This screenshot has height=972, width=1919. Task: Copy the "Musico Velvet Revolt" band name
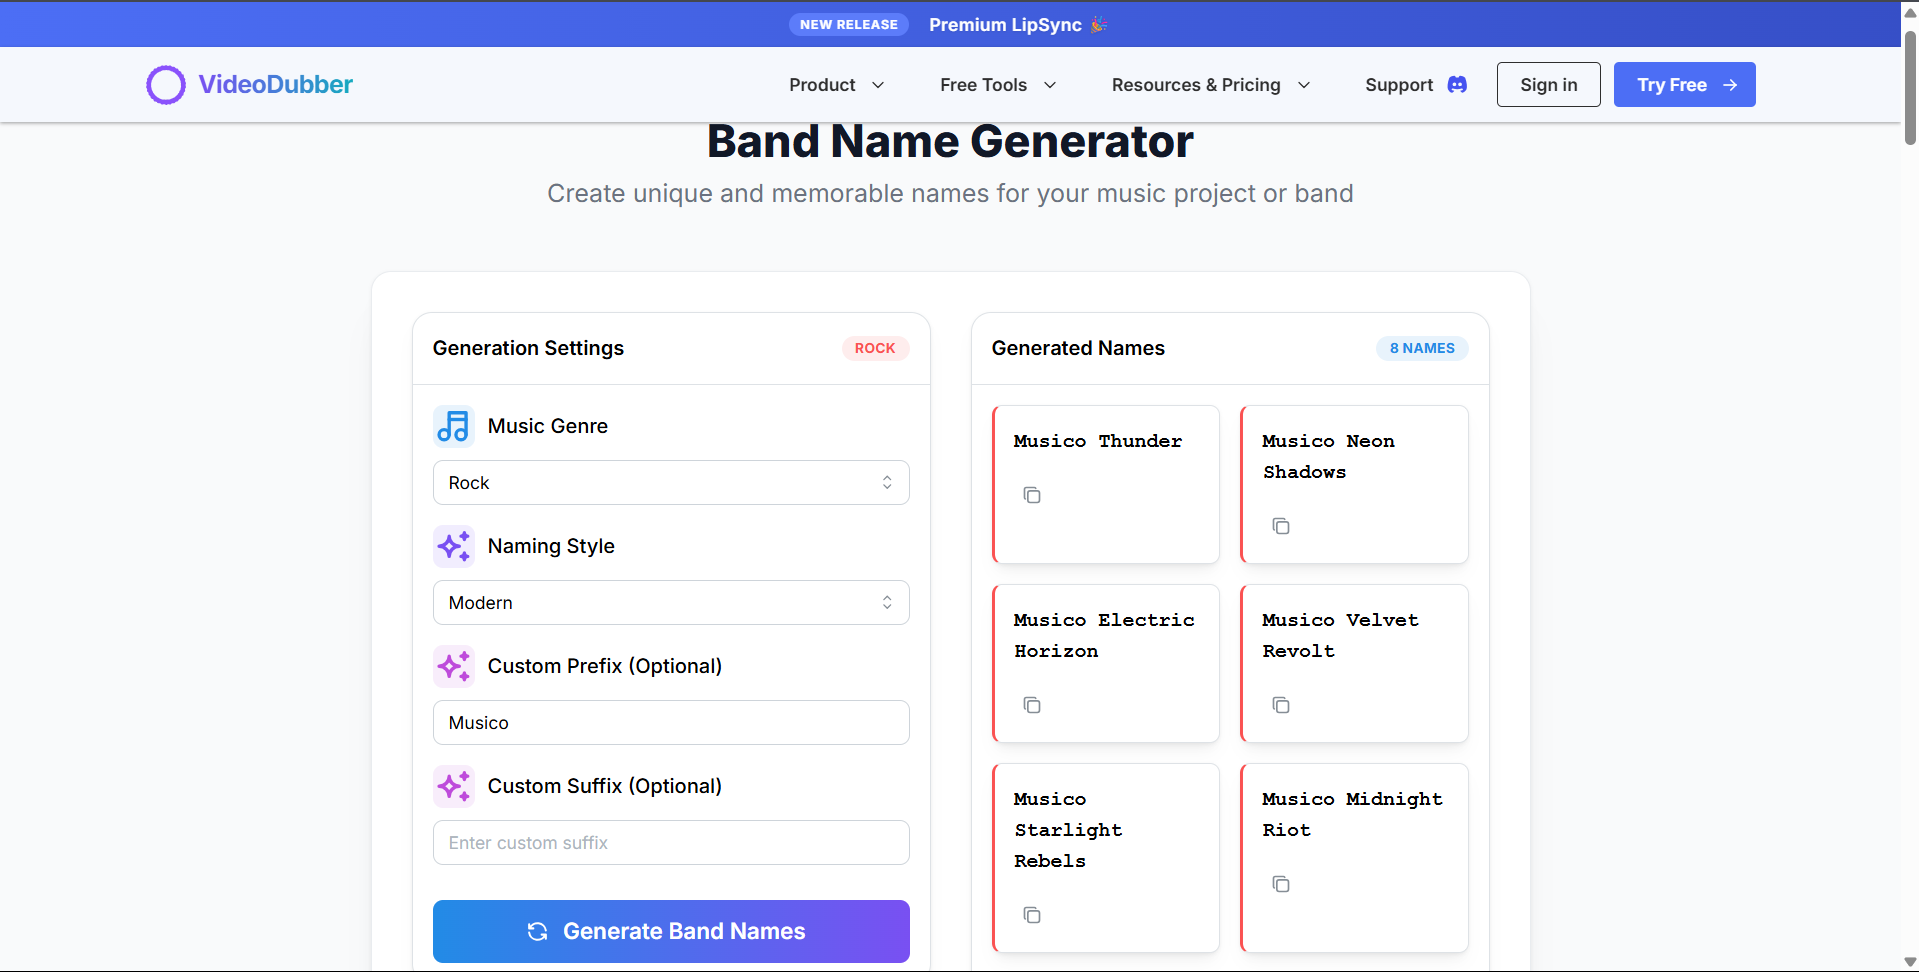coord(1281,705)
